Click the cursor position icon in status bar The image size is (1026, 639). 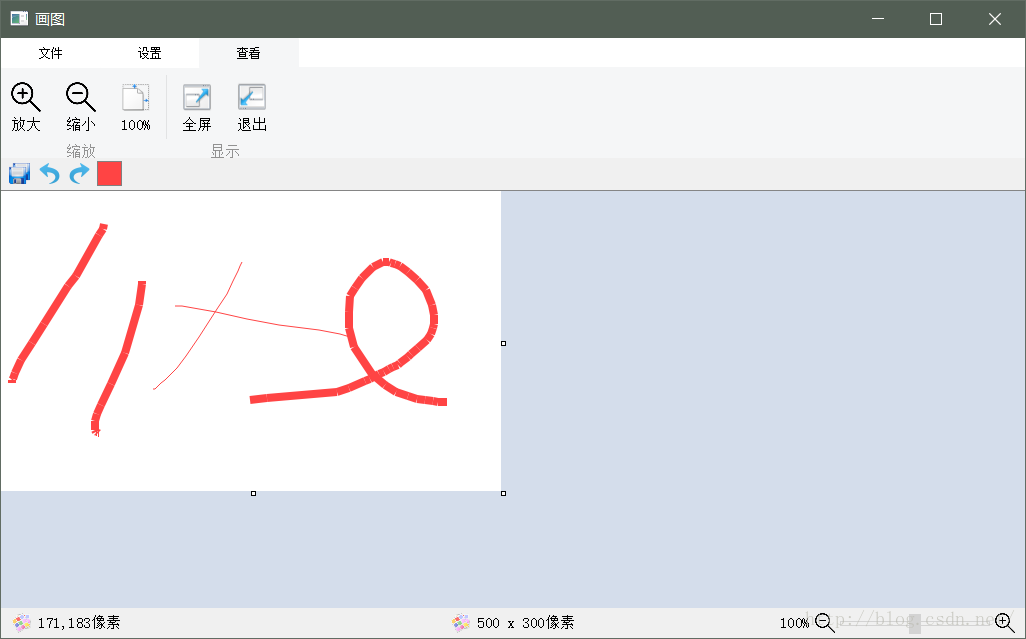pos(22,623)
